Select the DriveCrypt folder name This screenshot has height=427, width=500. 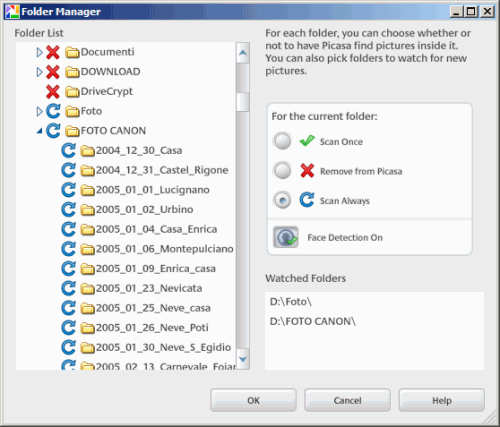coord(107,91)
